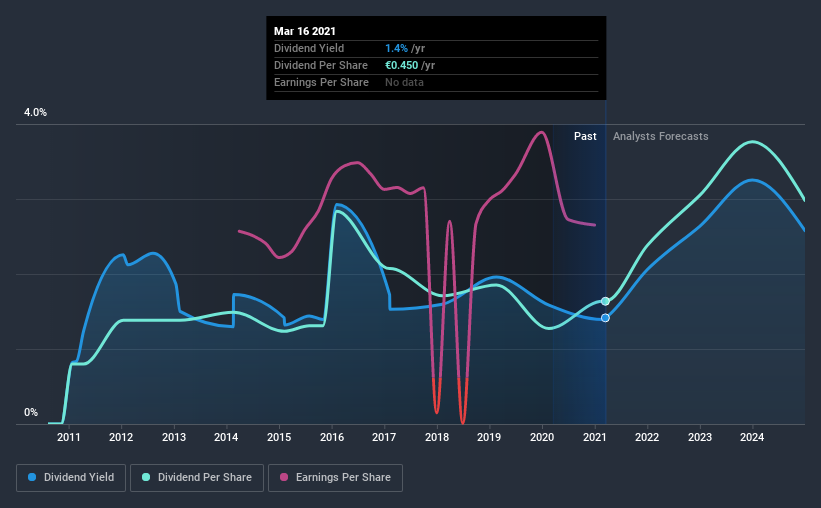Click the 2022 x-axis label
Screen dimensions: 821x508
pos(647,437)
